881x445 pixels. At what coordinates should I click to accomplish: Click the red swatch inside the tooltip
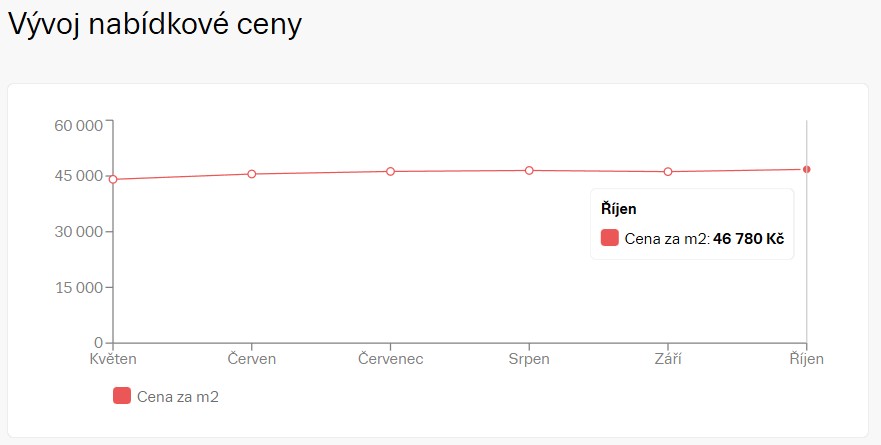610,238
